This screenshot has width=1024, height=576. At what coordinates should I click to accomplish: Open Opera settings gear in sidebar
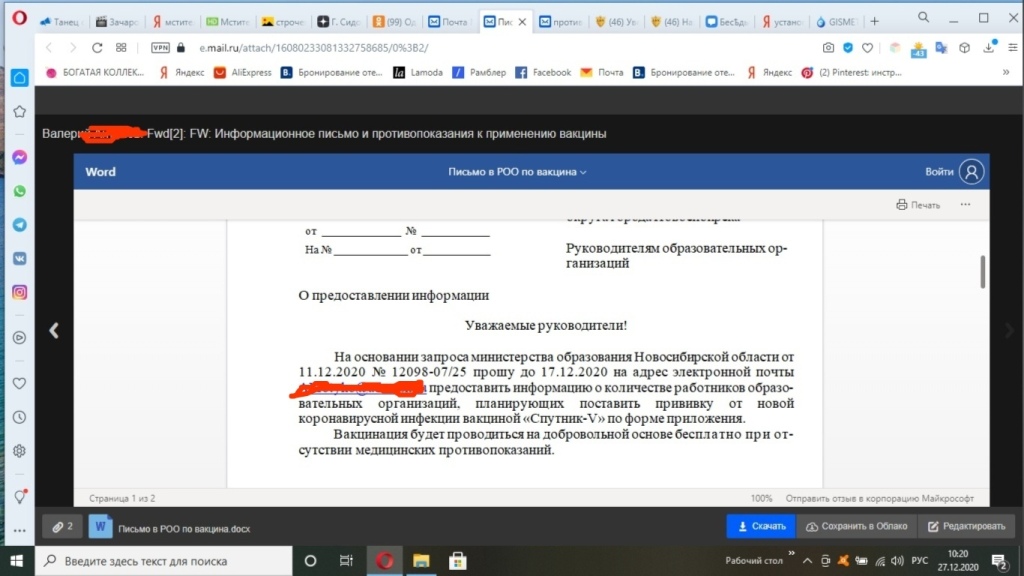[x=19, y=451]
